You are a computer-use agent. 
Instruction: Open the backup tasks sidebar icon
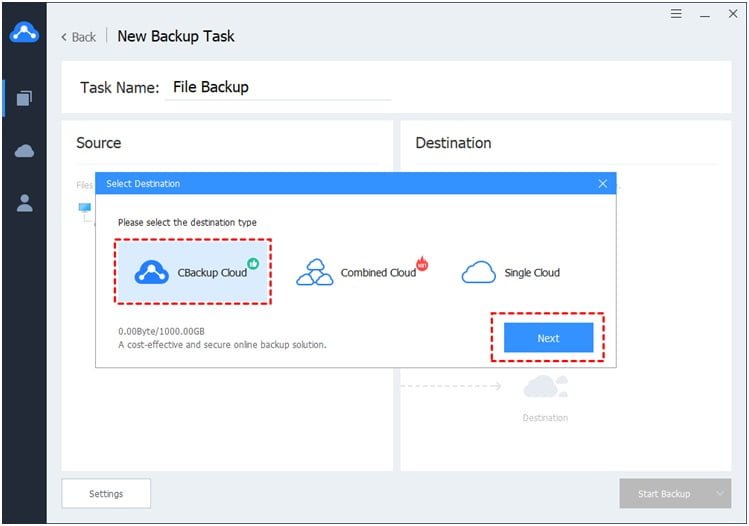coord(24,98)
